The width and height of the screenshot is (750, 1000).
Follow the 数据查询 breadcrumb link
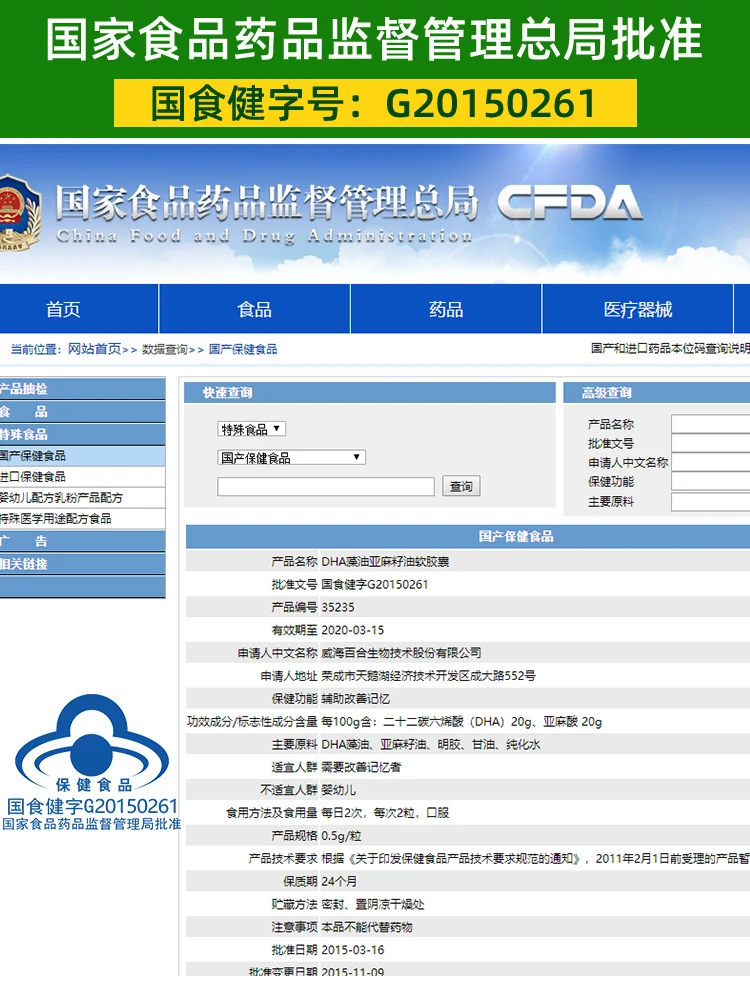tap(165, 349)
